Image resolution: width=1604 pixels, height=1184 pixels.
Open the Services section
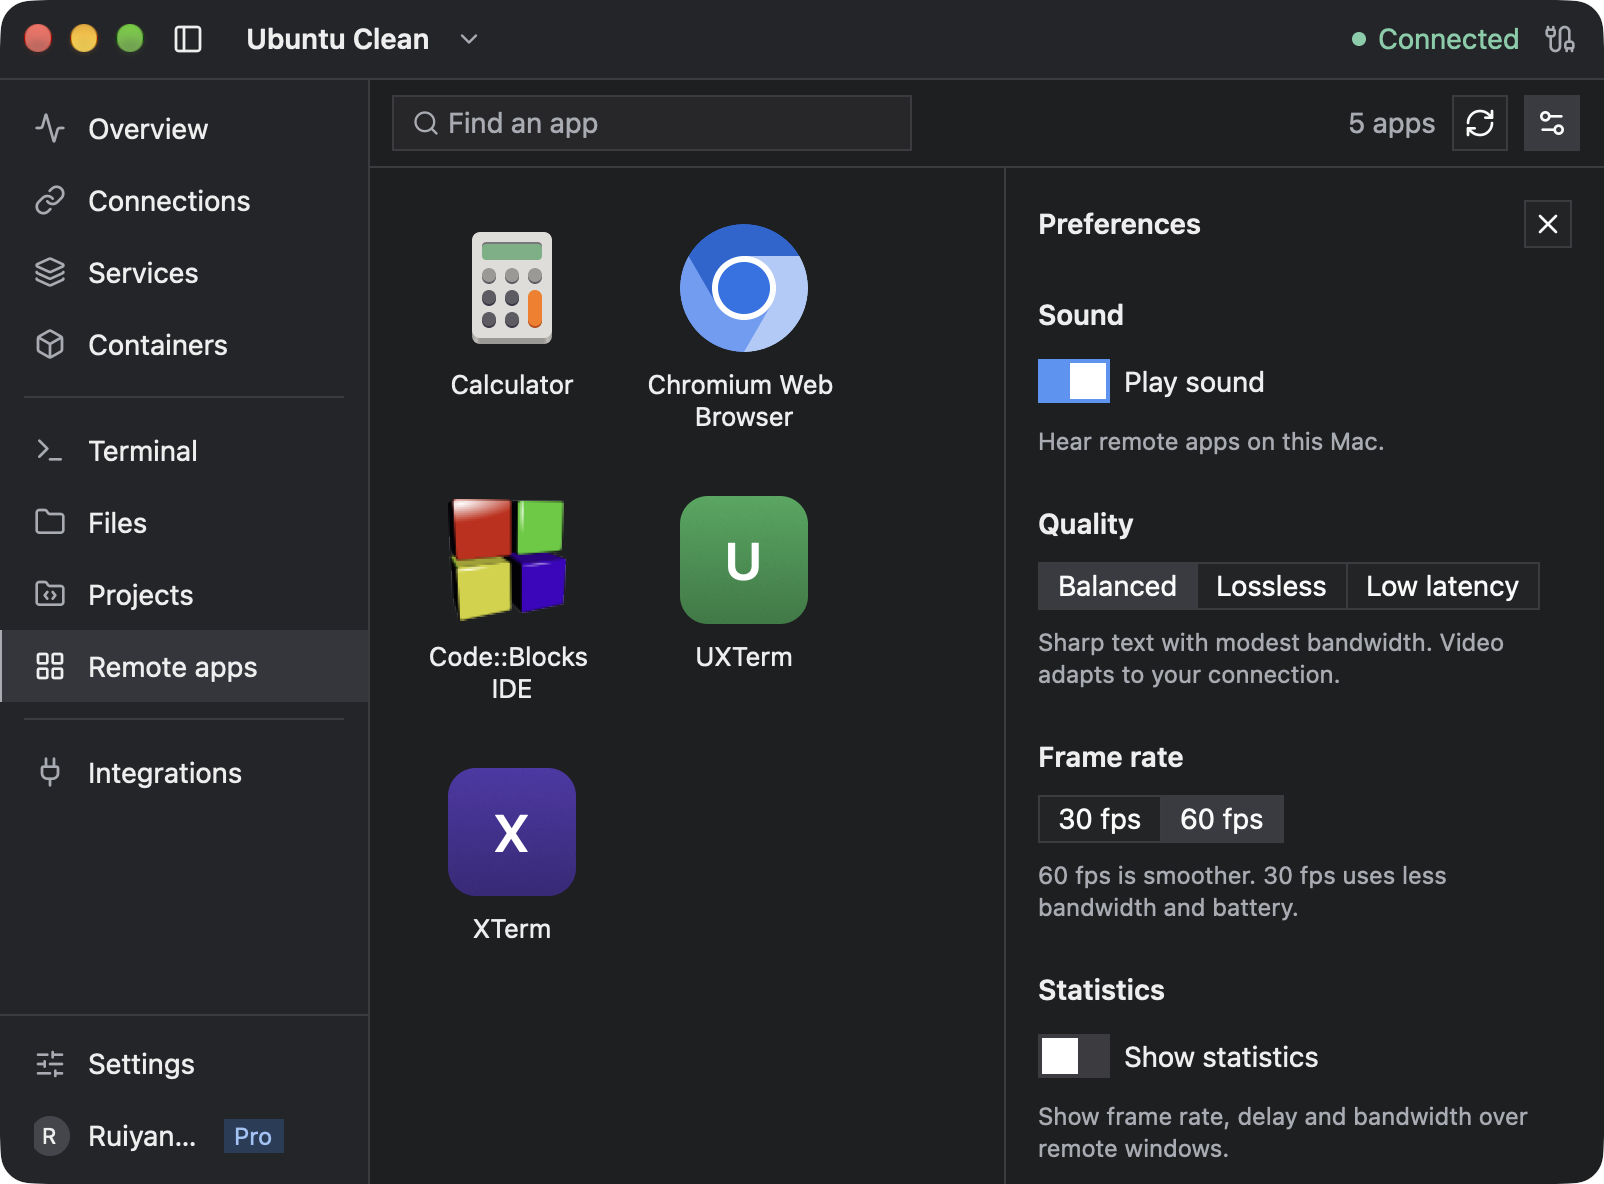coord(185,273)
